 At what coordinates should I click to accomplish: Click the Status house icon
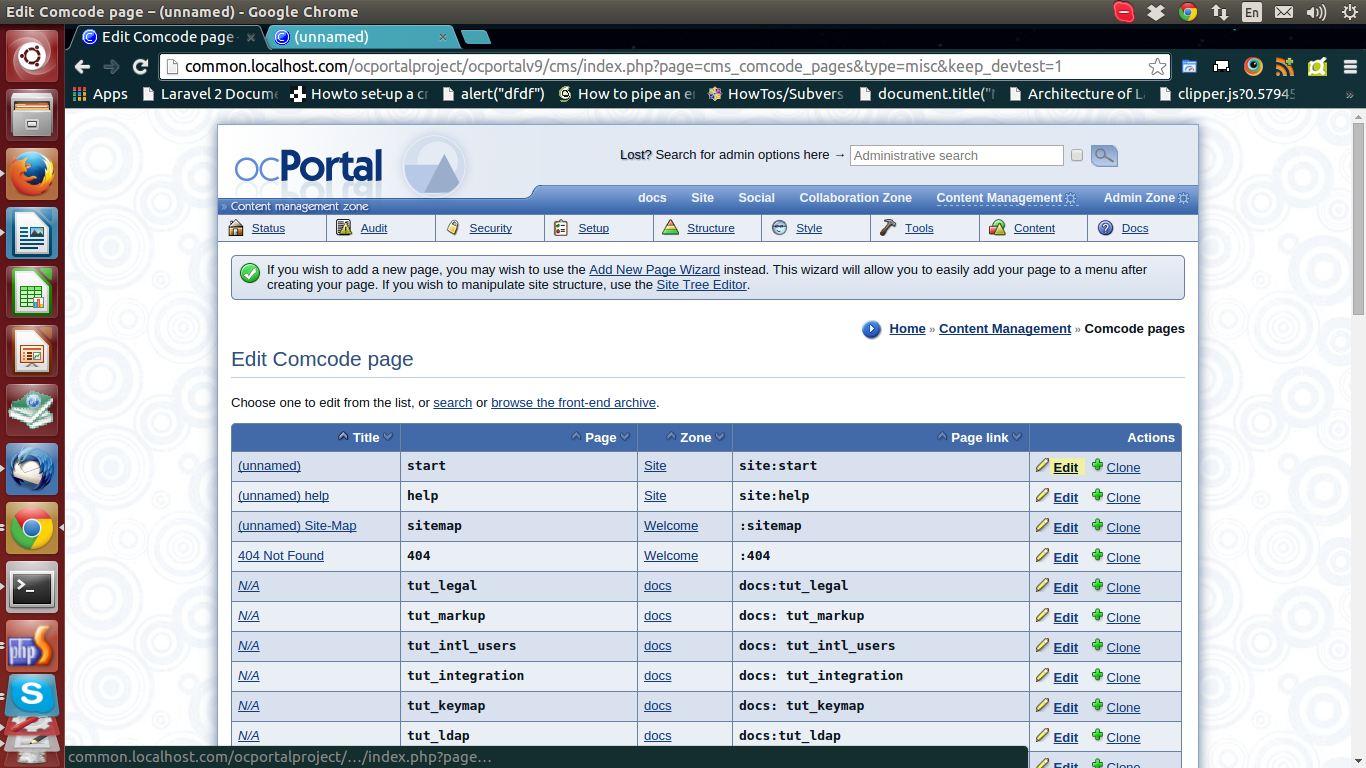236,228
